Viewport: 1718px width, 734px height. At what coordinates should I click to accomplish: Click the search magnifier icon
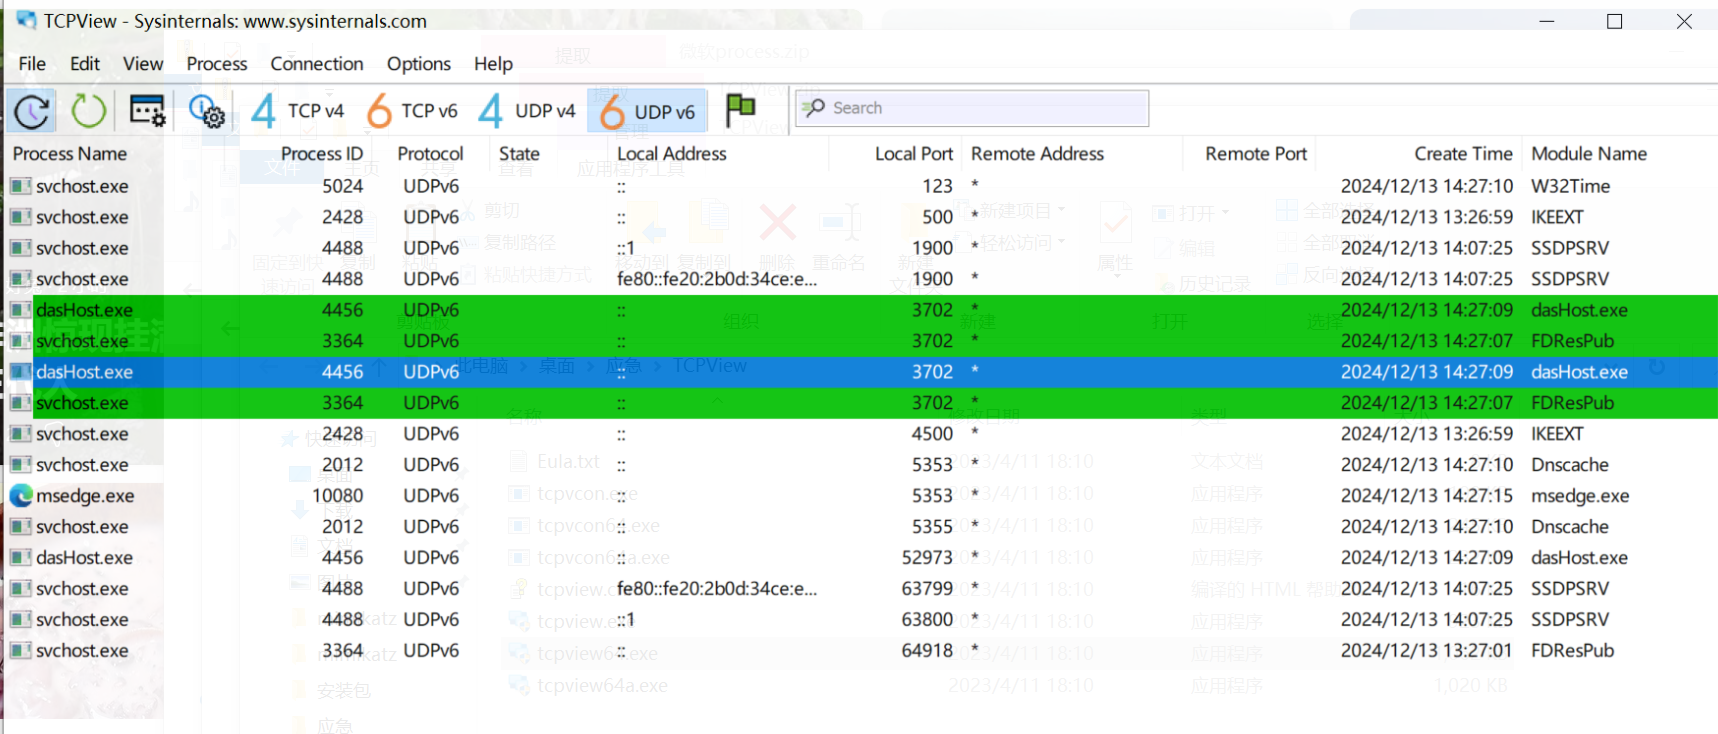pyautogui.click(x=814, y=108)
